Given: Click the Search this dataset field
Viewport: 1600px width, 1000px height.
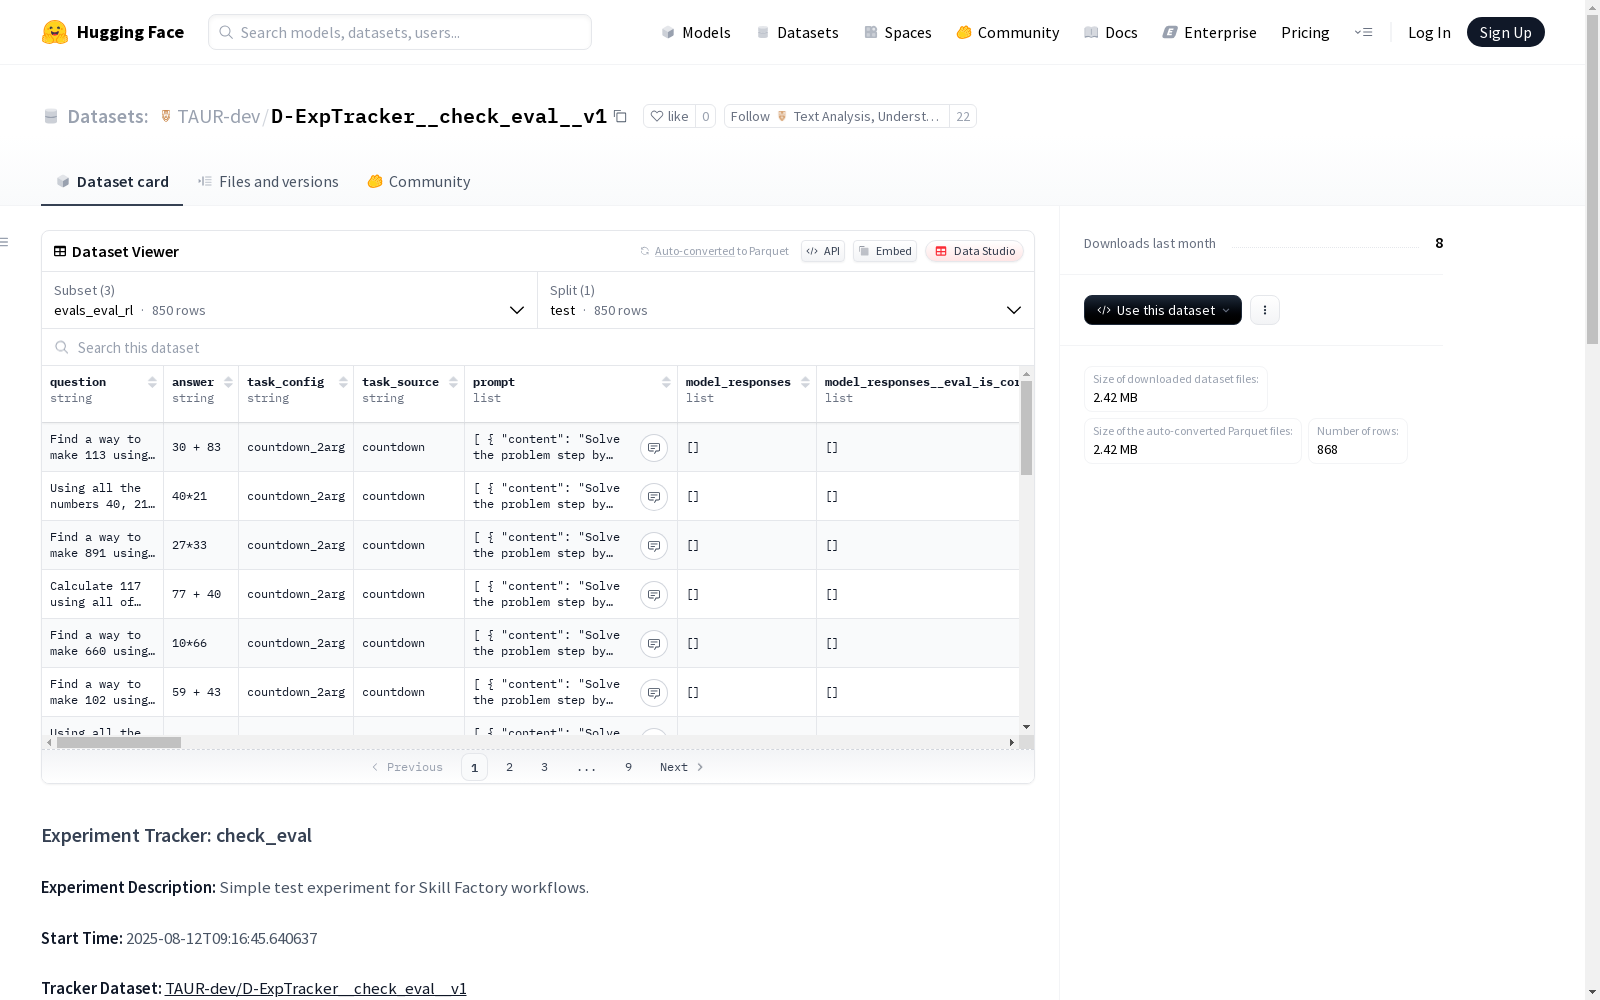Looking at the screenshot, I should pyautogui.click(x=538, y=347).
